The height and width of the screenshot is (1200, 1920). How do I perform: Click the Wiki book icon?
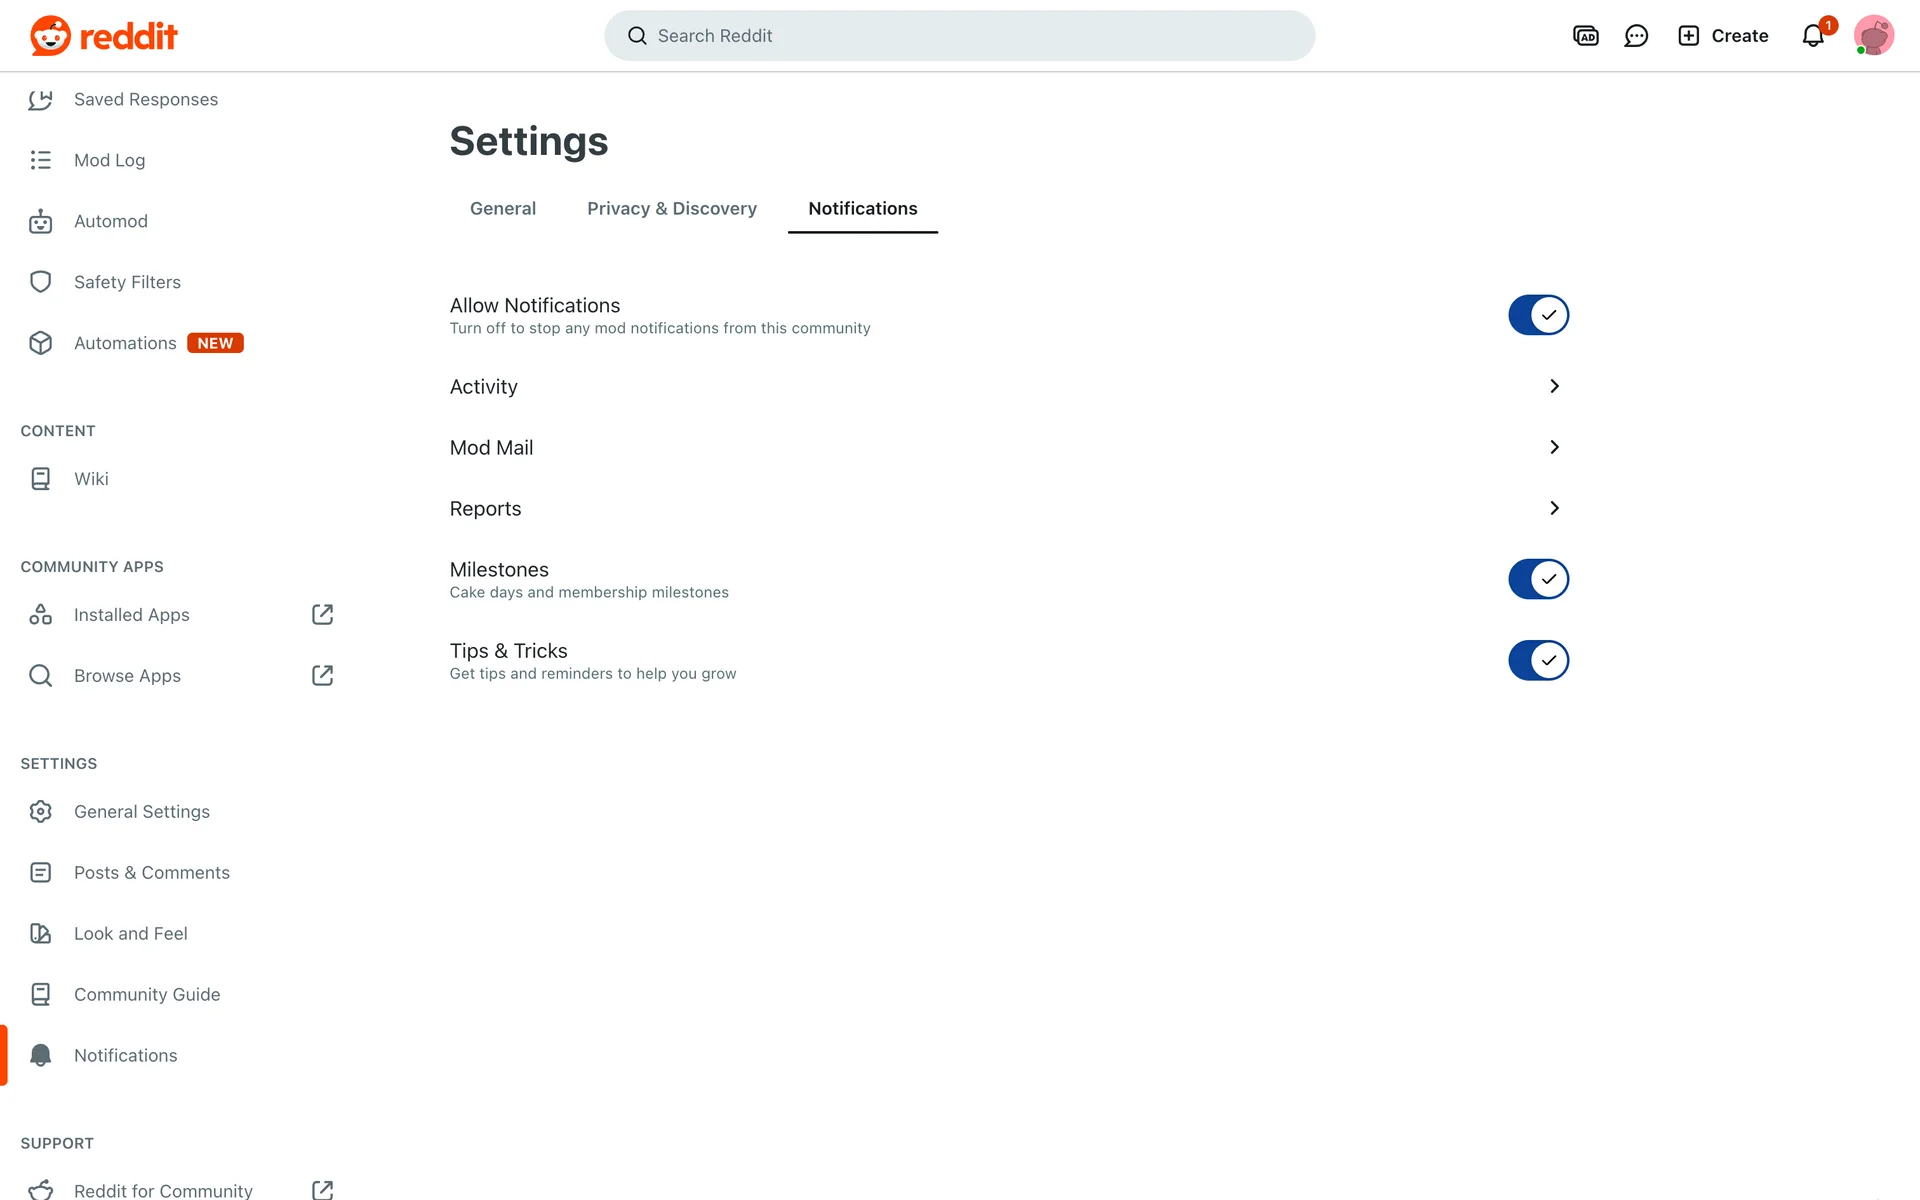[40, 479]
